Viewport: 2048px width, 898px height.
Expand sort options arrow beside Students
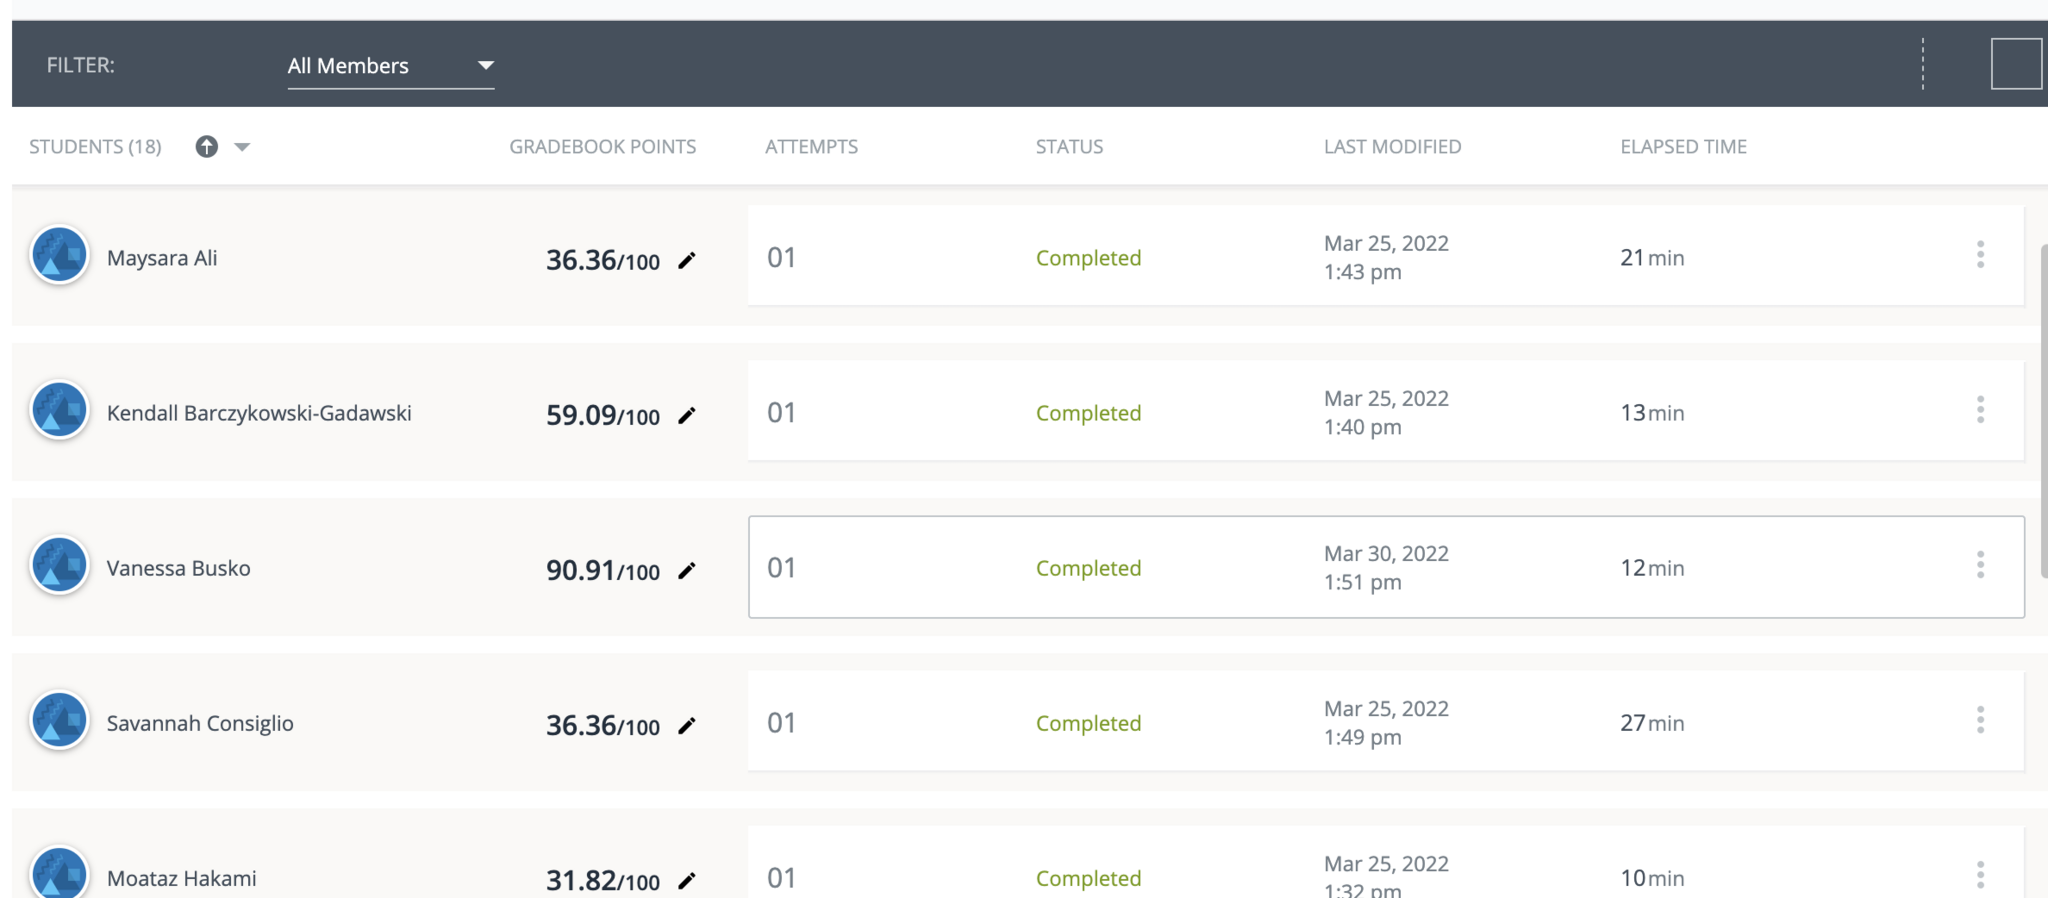242,147
